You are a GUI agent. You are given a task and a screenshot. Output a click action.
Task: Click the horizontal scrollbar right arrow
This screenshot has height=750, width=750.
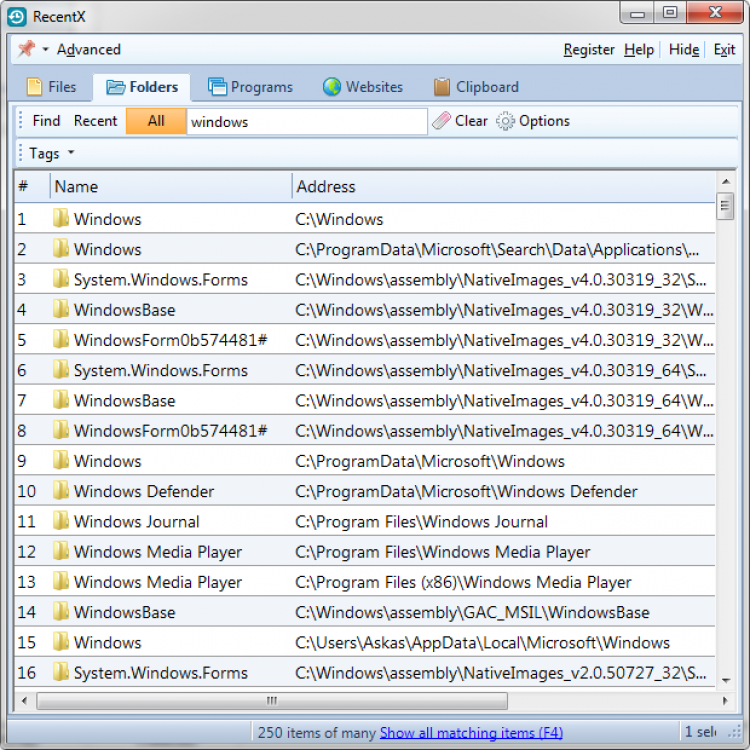click(726, 701)
